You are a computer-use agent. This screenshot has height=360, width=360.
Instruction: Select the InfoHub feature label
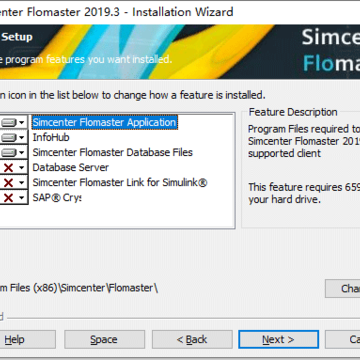[x=51, y=137]
